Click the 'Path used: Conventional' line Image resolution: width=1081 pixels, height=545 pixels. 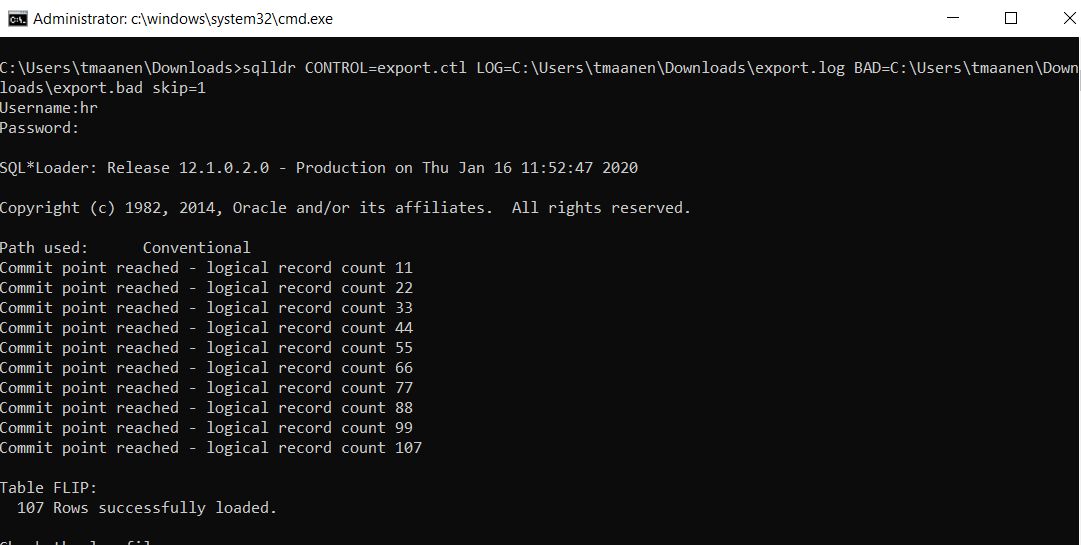click(125, 248)
